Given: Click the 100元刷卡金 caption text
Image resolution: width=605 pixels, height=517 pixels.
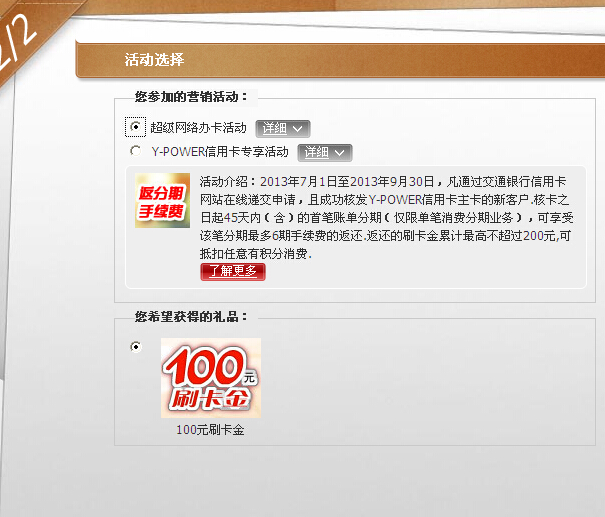Looking at the screenshot, I should point(210,430).
